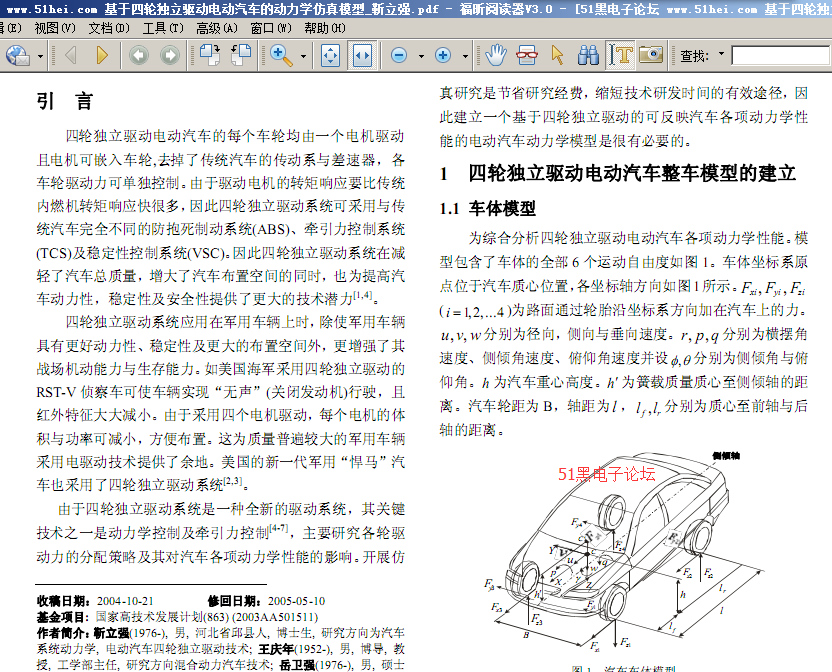Select the zoom-in magnifier tool
Screen dimensions: 832x672
[281, 55]
